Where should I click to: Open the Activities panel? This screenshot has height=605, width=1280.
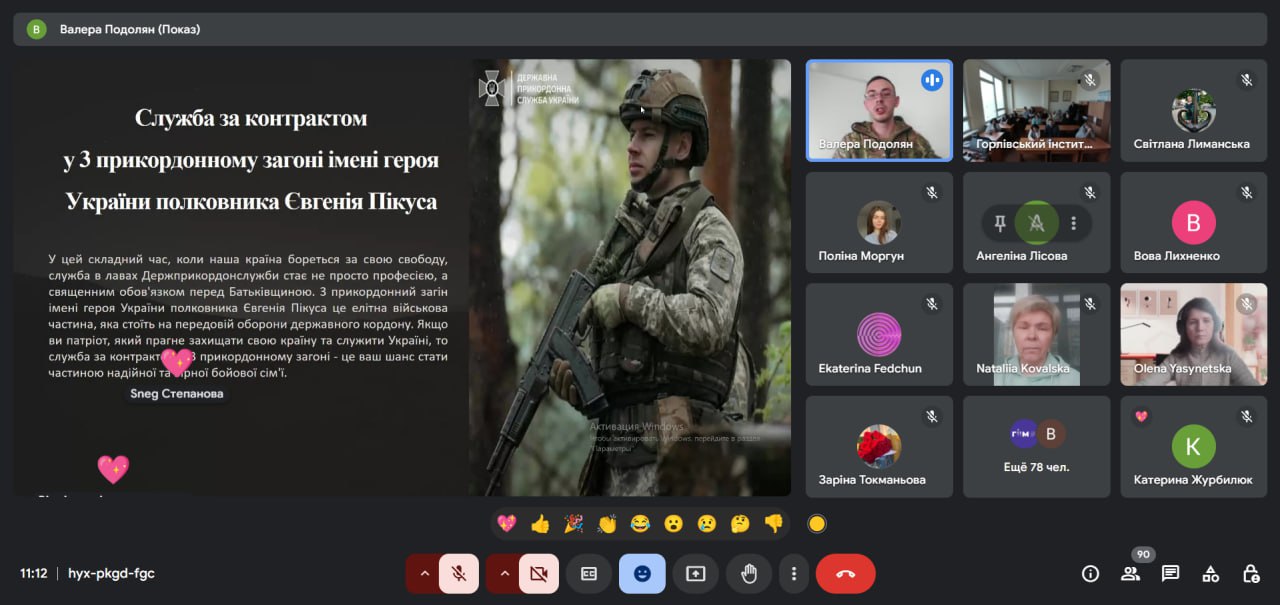point(1210,573)
